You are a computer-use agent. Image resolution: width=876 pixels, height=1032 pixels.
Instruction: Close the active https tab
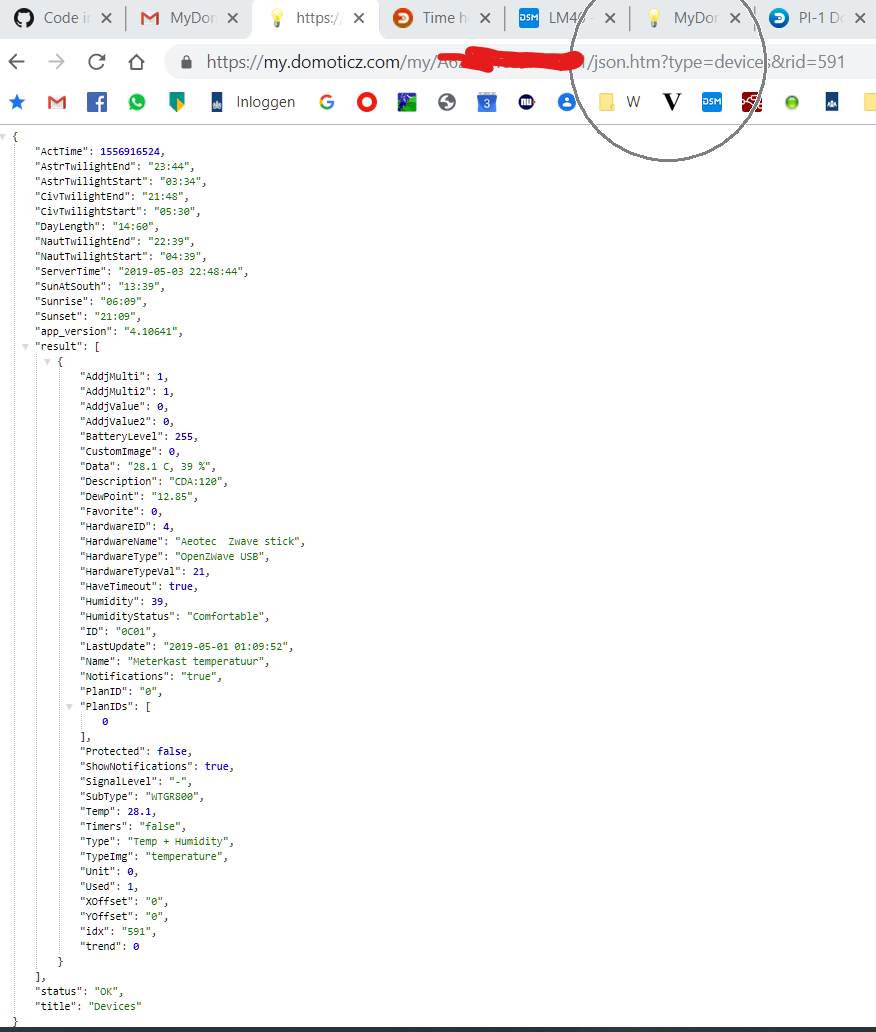(359, 18)
